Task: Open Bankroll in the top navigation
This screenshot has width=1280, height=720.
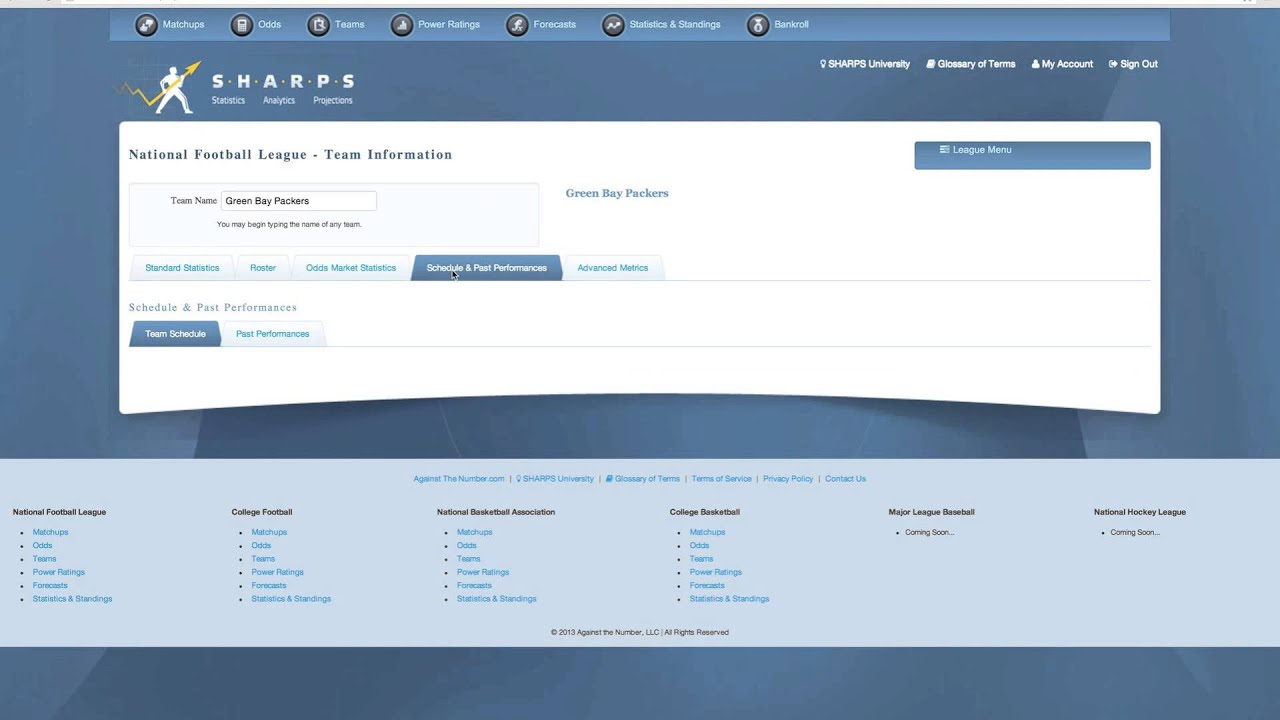Action: click(792, 25)
